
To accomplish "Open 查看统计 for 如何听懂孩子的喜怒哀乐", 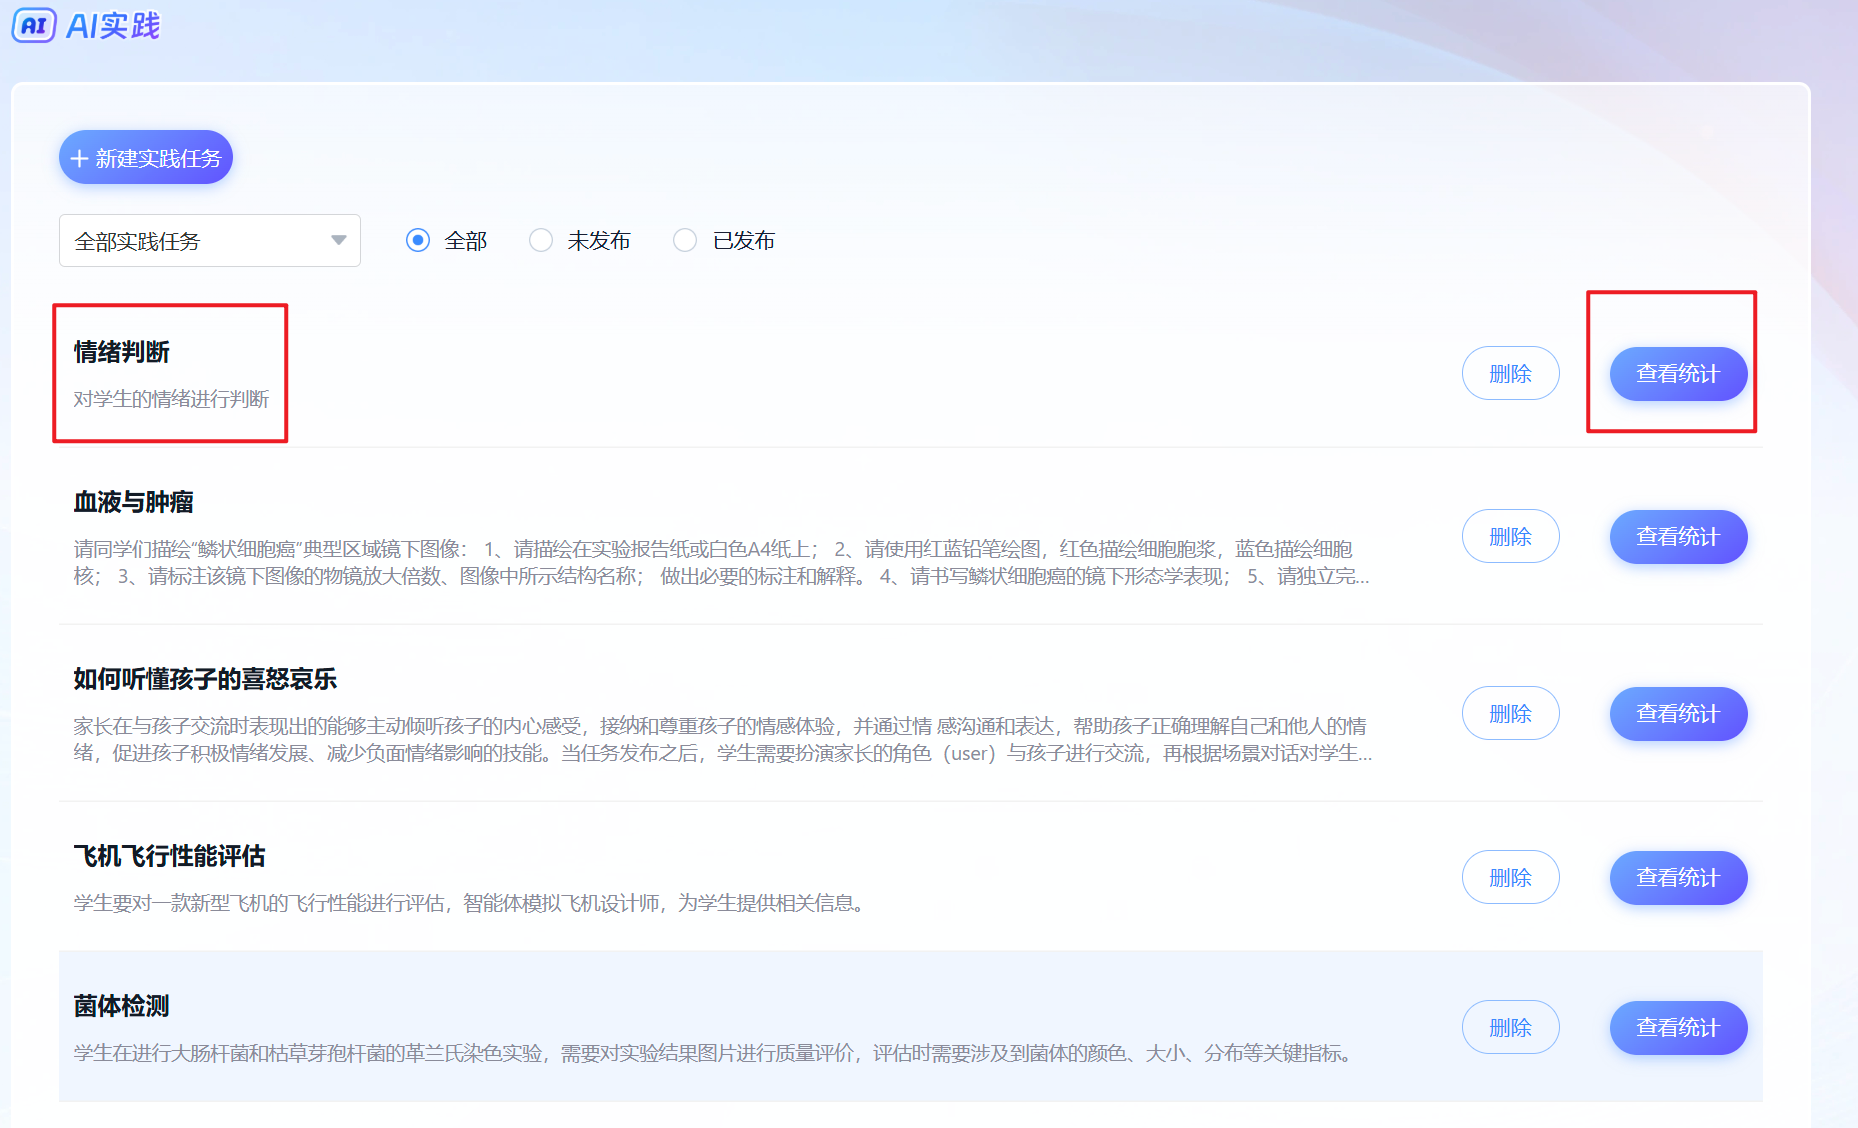I will 1677,714.
